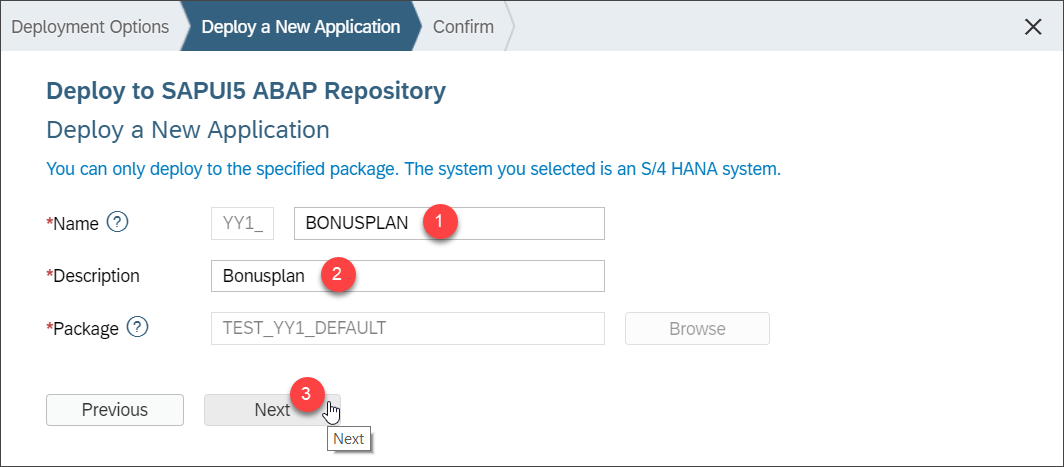
Task: Click the Description label
Action: 93,276
